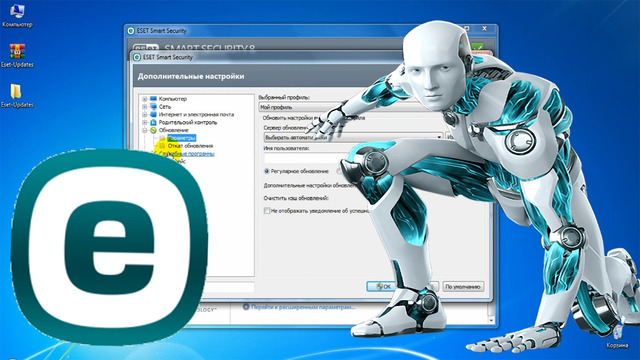Select Служебные программы in the tree

(x=187, y=154)
